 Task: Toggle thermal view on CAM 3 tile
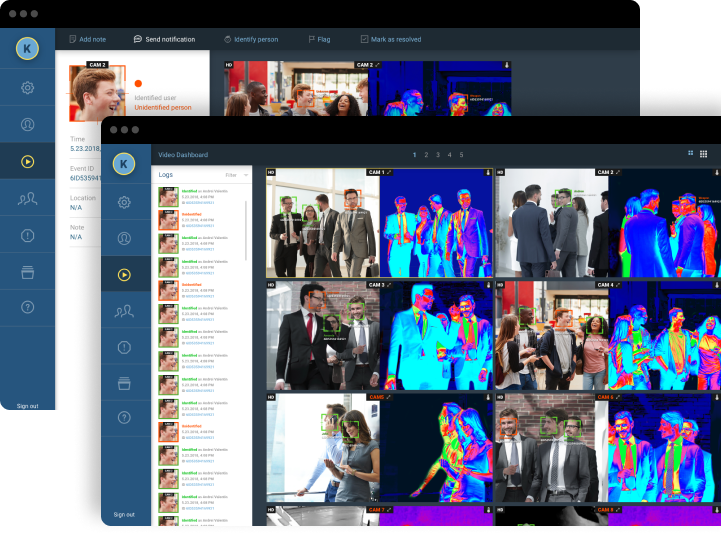488,285
